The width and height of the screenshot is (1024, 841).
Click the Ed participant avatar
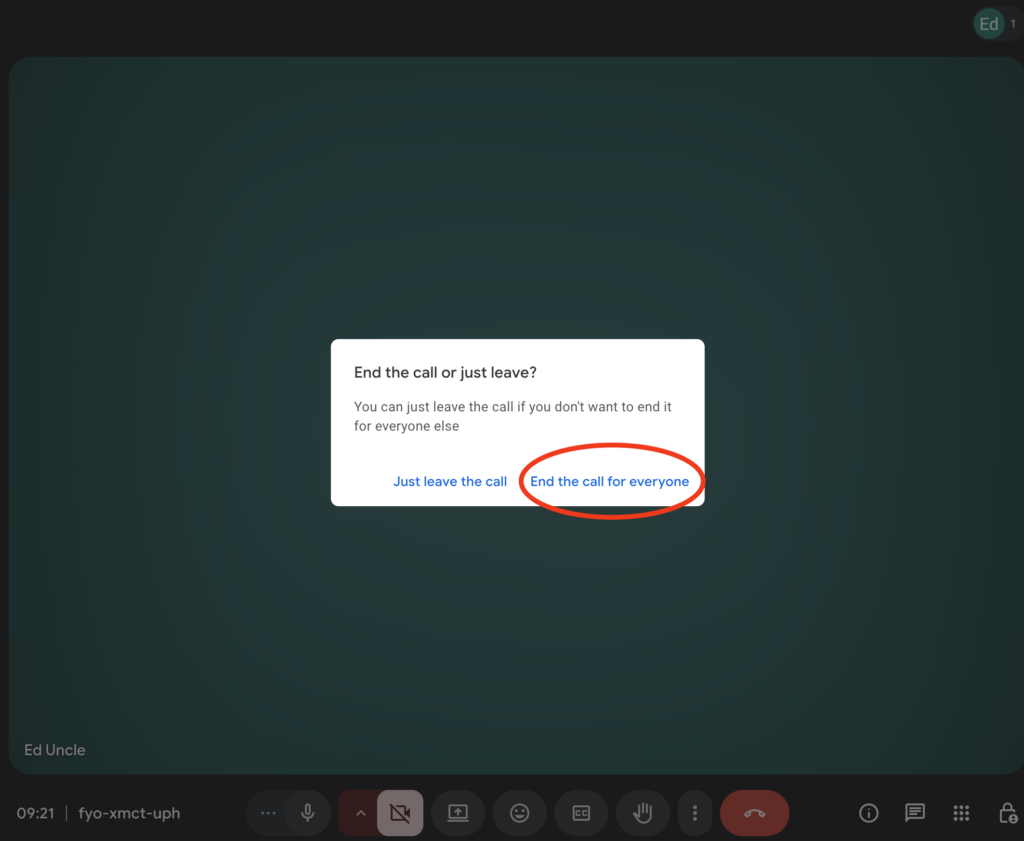[988, 24]
